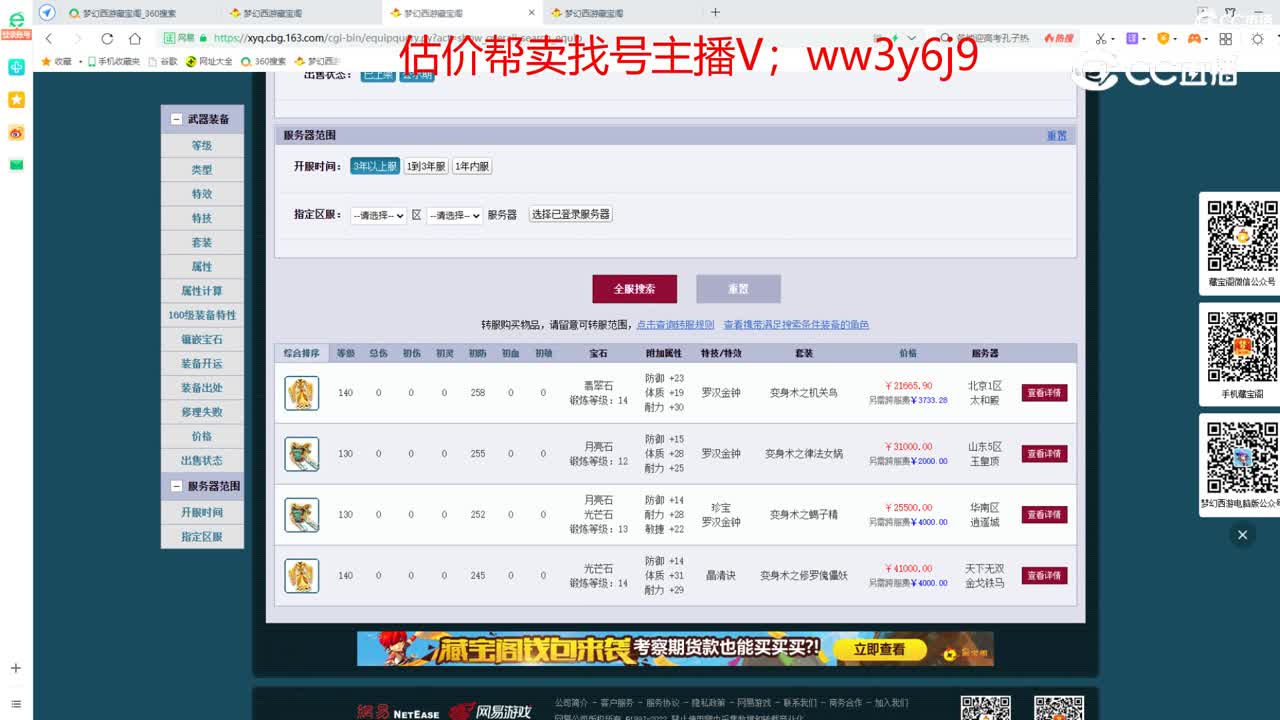Sort by the 总伤 column header
Image resolution: width=1280 pixels, height=720 pixels.
[378, 353]
